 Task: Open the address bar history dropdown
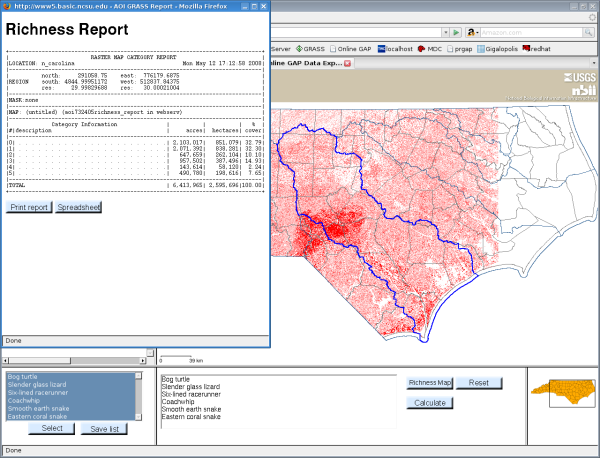tap(445, 33)
